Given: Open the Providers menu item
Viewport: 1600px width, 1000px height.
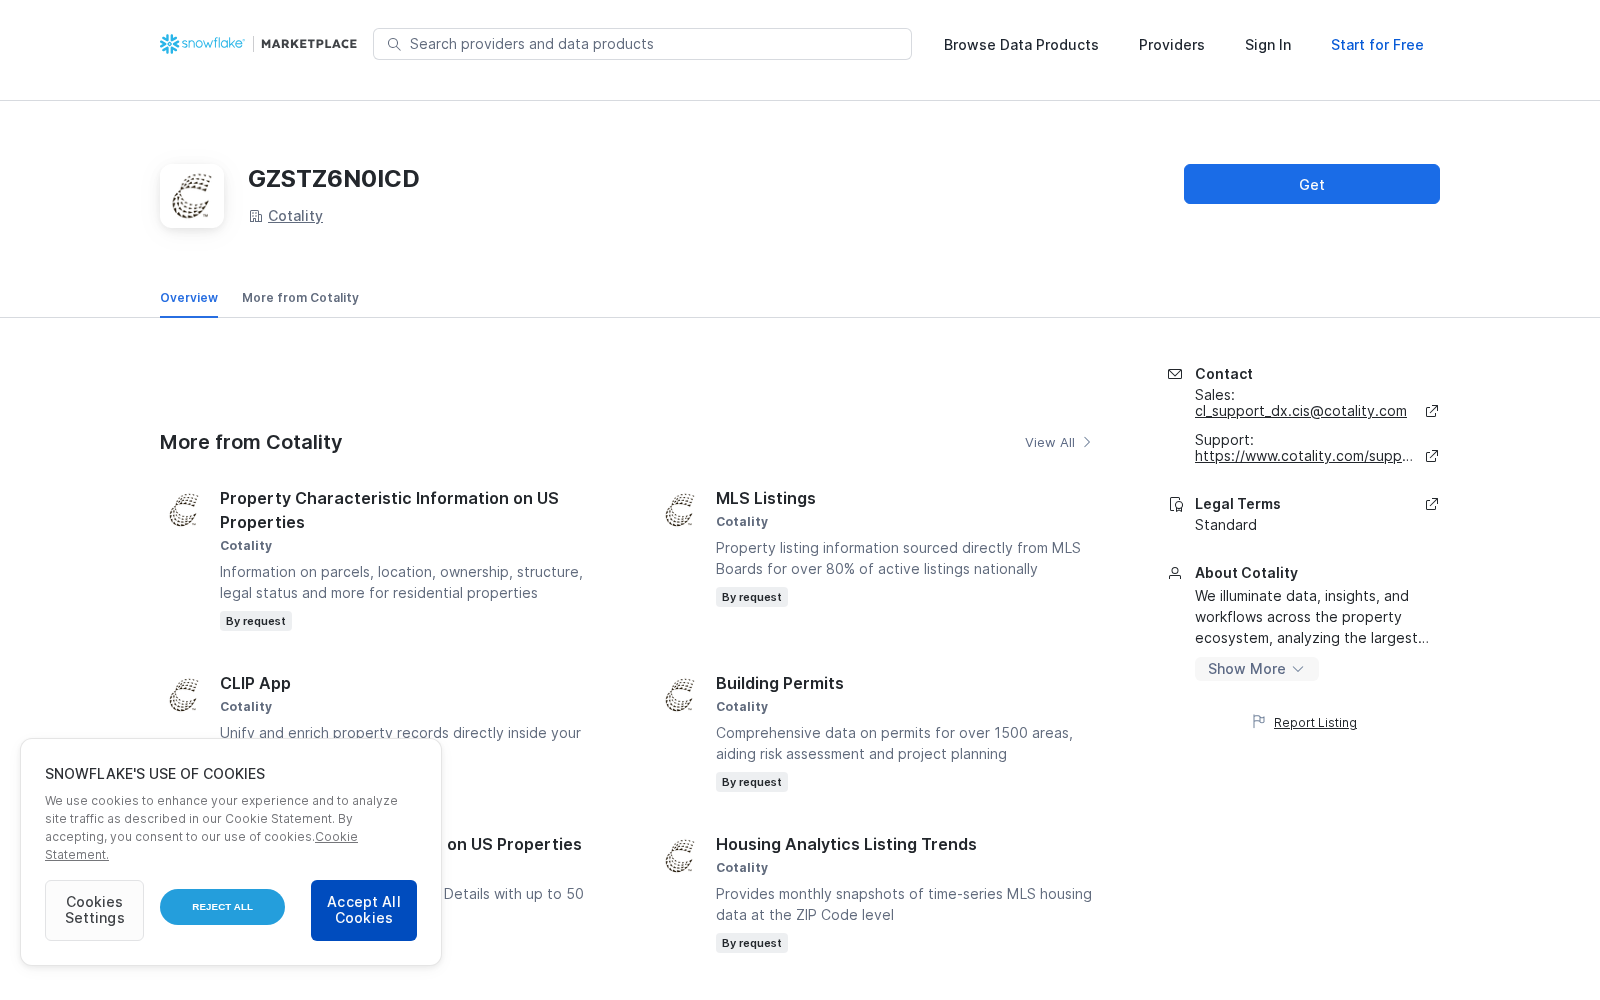Looking at the screenshot, I should click(x=1172, y=45).
